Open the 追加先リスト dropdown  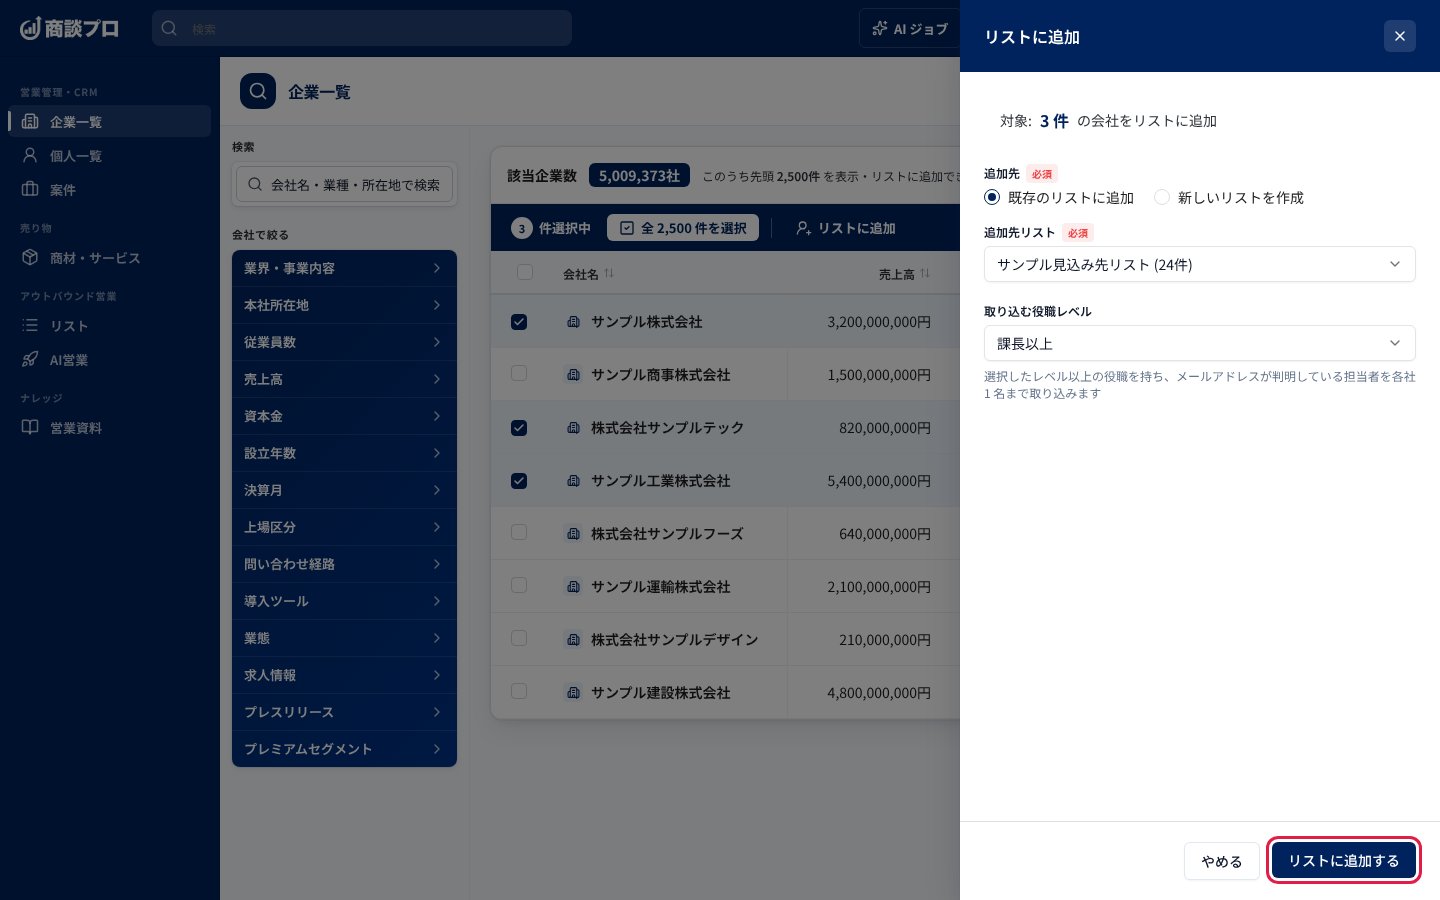point(1200,264)
